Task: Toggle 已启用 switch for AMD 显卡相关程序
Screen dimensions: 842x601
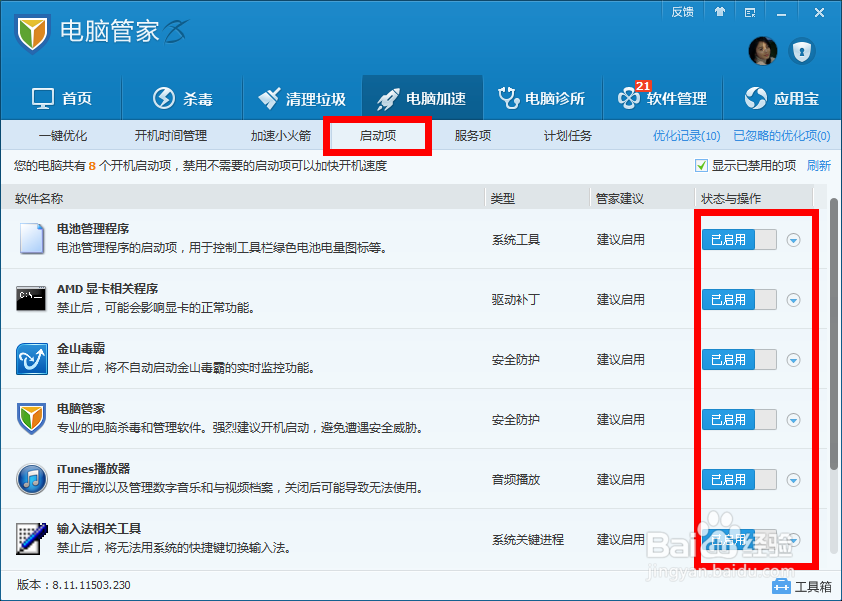Action: point(739,300)
